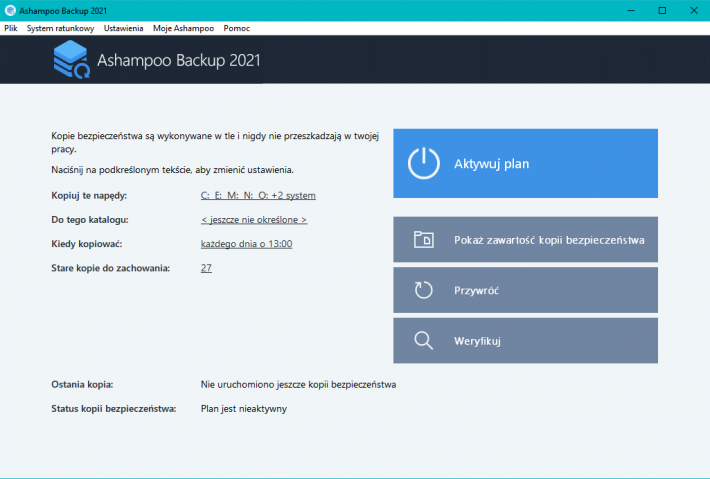Click the 'Kiedy kopiować:' label
The height and width of the screenshot is (479, 710).
[x=86, y=244]
